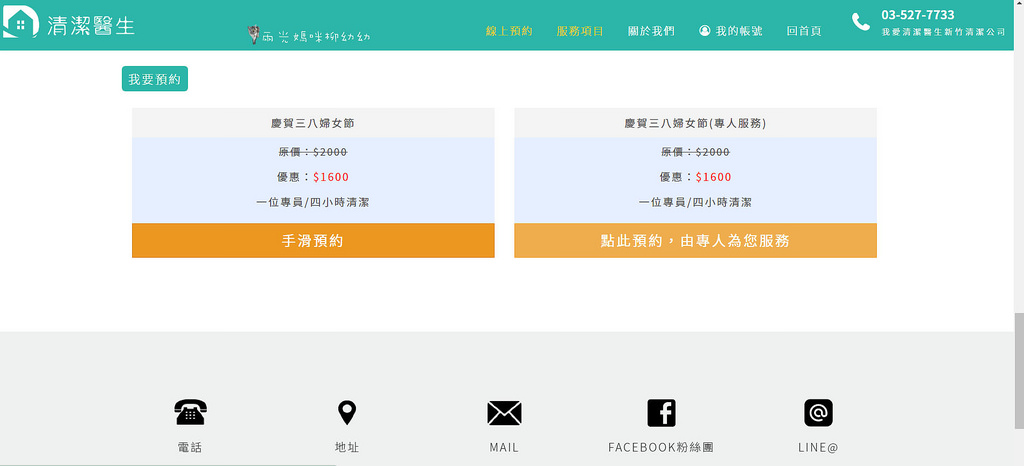The height and width of the screenshot is (466, 1024).
Task: Go to 關於我們 in the top navigation
Action: point(651,31)
